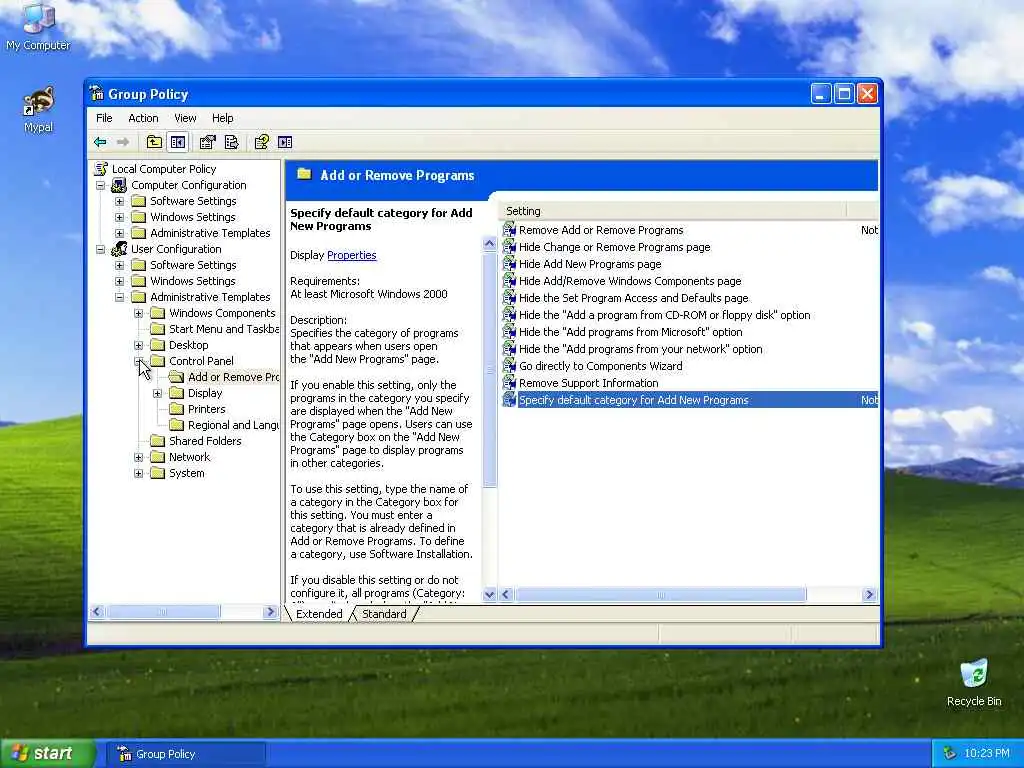
Task: Click the policy icon for Remove Add or Remove Programs
Action: (509, 230)
